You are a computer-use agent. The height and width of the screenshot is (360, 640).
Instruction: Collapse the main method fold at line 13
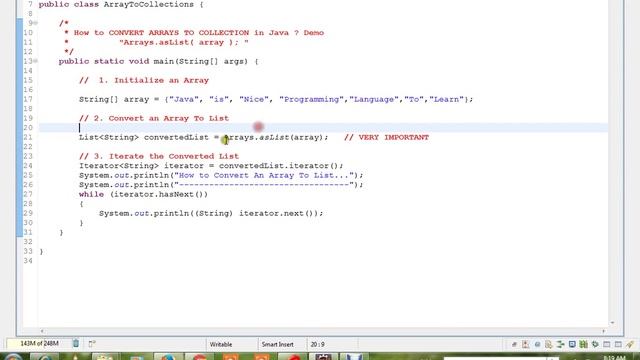coord(36,61)
